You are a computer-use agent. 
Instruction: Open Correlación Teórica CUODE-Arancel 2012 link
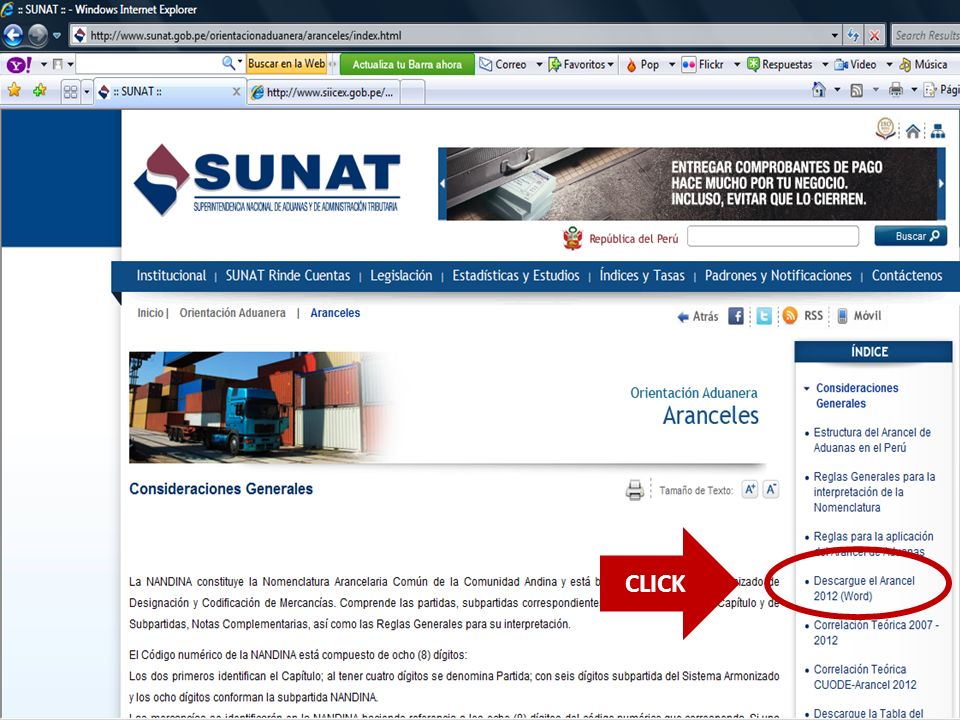click(x=864, y=677)
